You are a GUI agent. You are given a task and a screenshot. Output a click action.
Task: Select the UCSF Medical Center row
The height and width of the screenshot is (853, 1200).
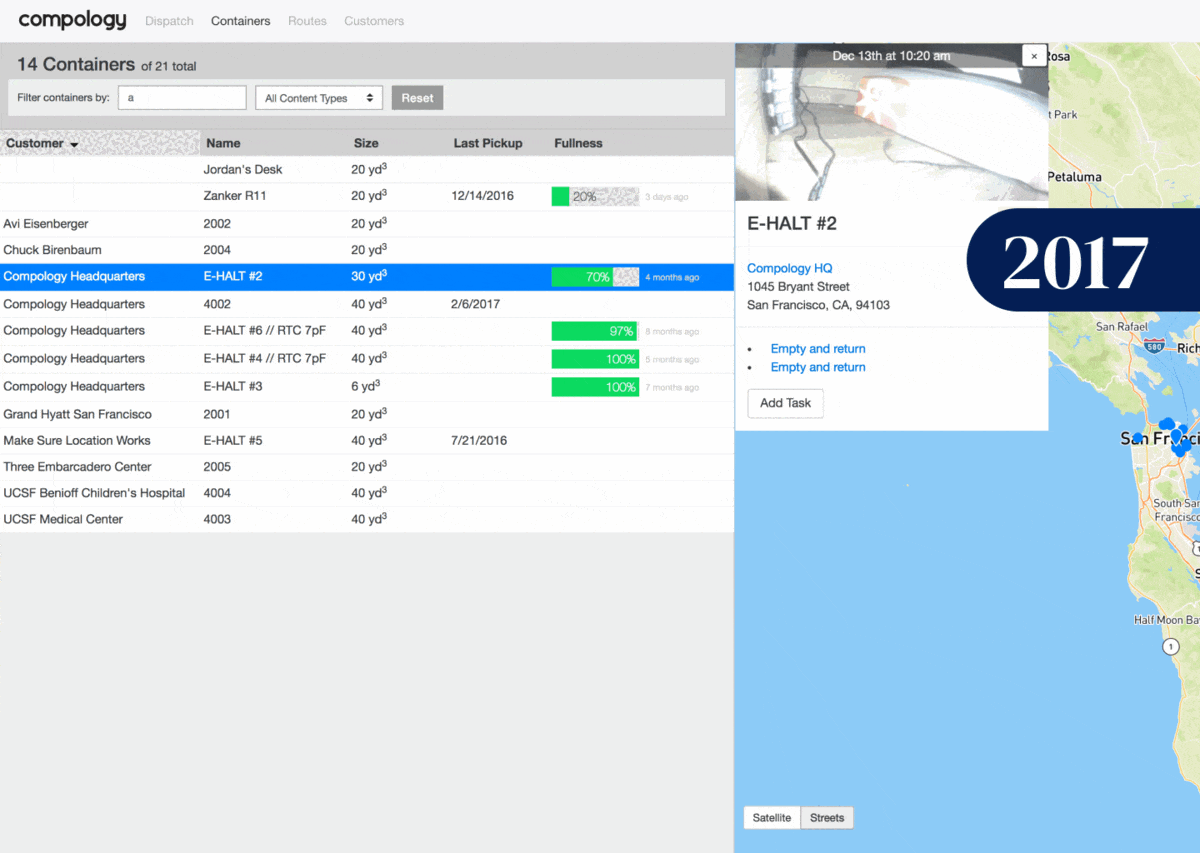pos(367,519)
